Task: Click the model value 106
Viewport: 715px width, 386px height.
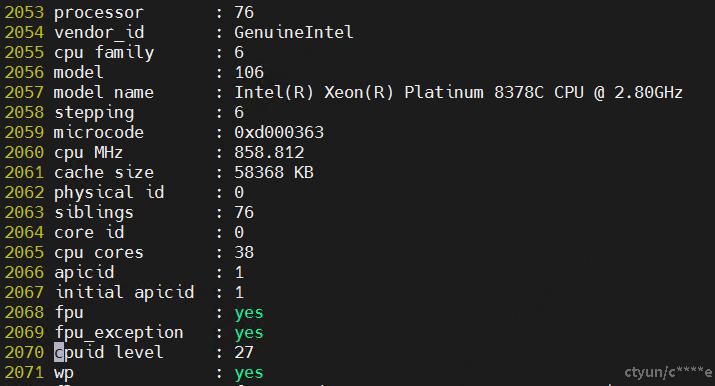Action: (249, 72)
